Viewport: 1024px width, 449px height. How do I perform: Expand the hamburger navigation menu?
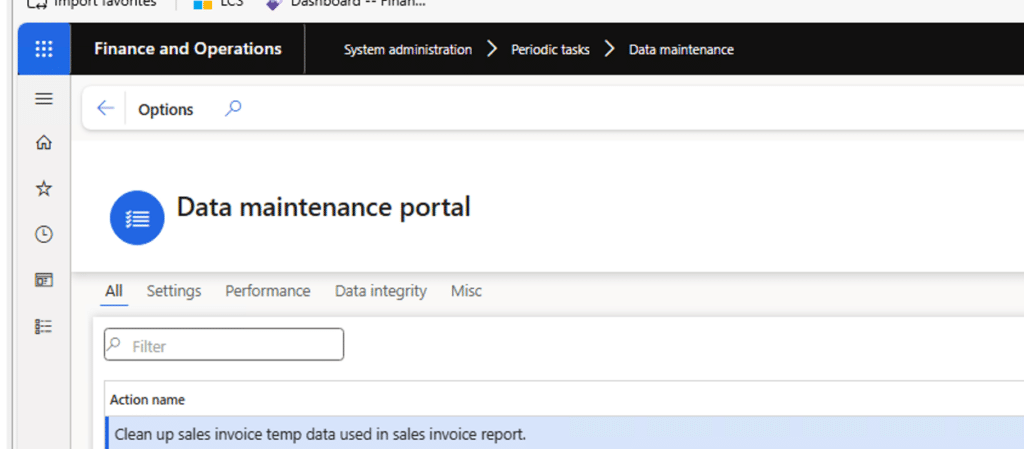(44, 98)
